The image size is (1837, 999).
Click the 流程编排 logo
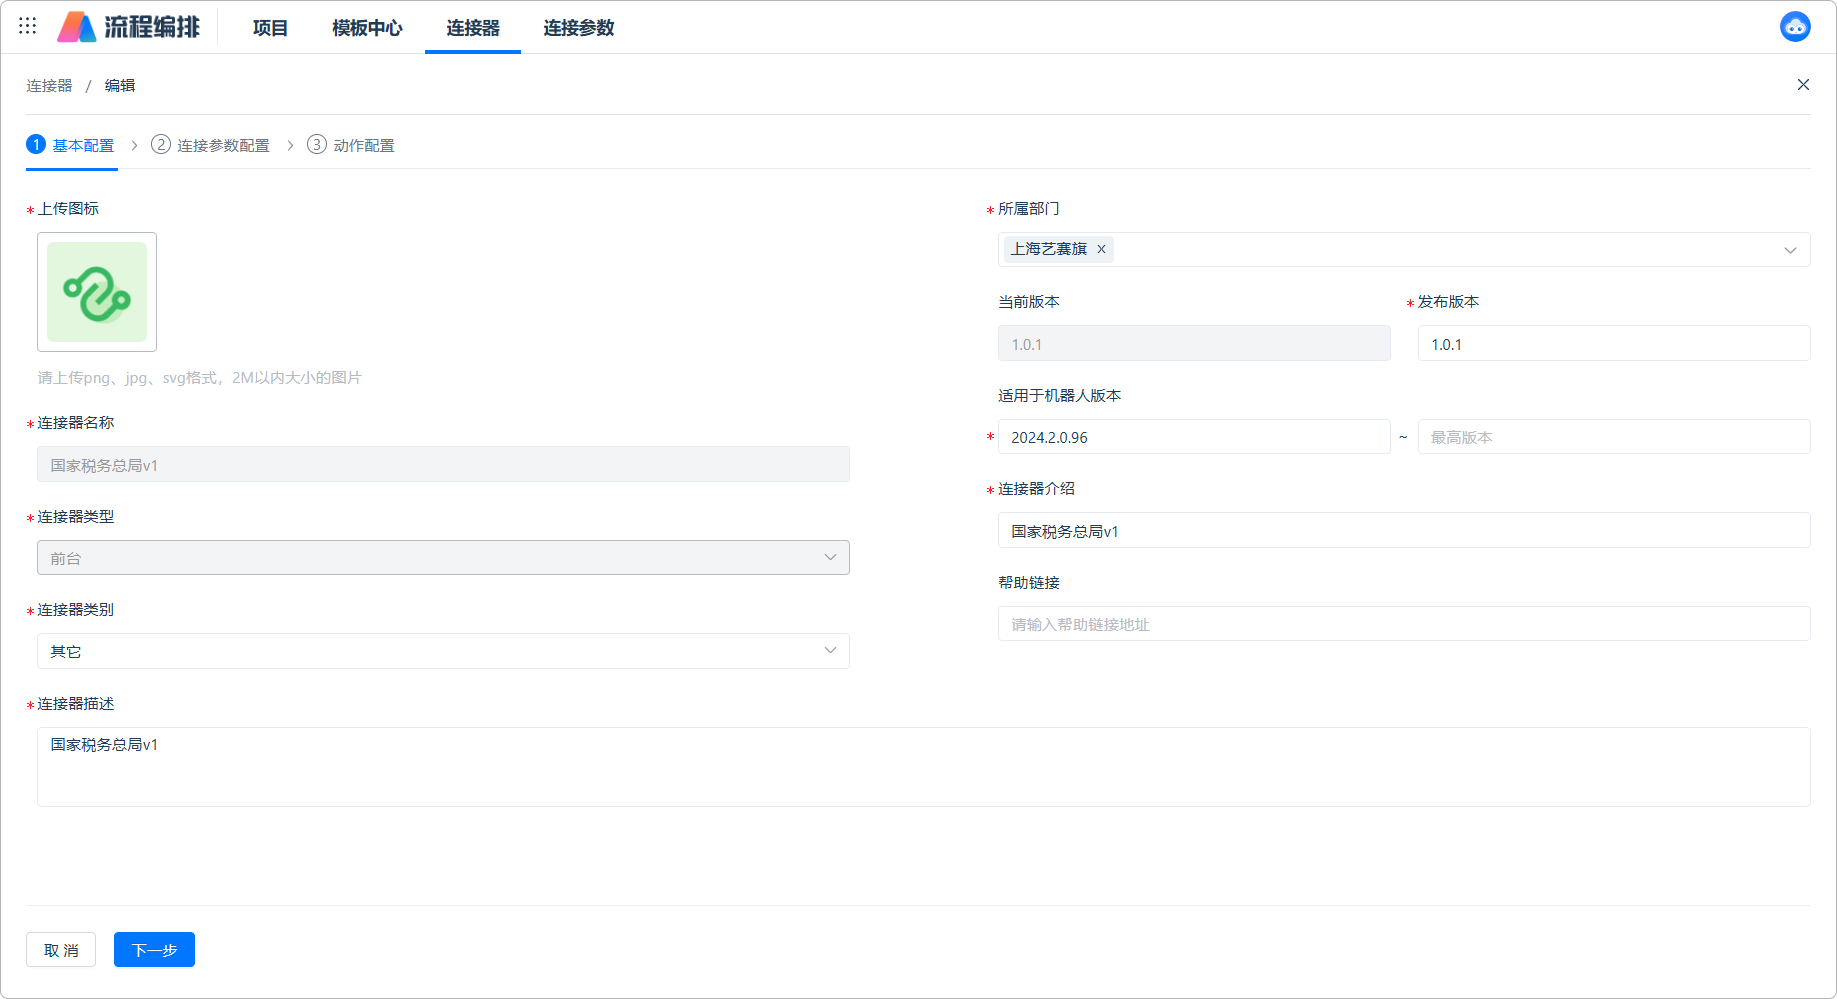pyautogui.click(x=129, y=27)
